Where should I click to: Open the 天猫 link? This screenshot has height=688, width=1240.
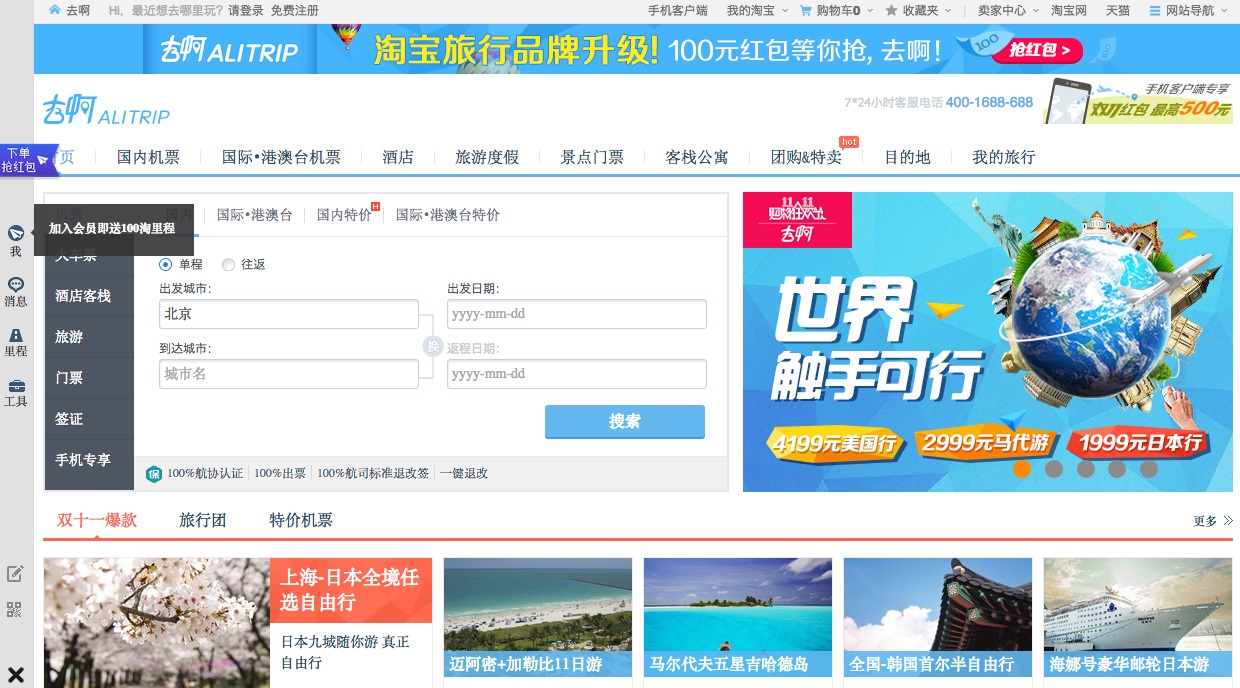1118,10
